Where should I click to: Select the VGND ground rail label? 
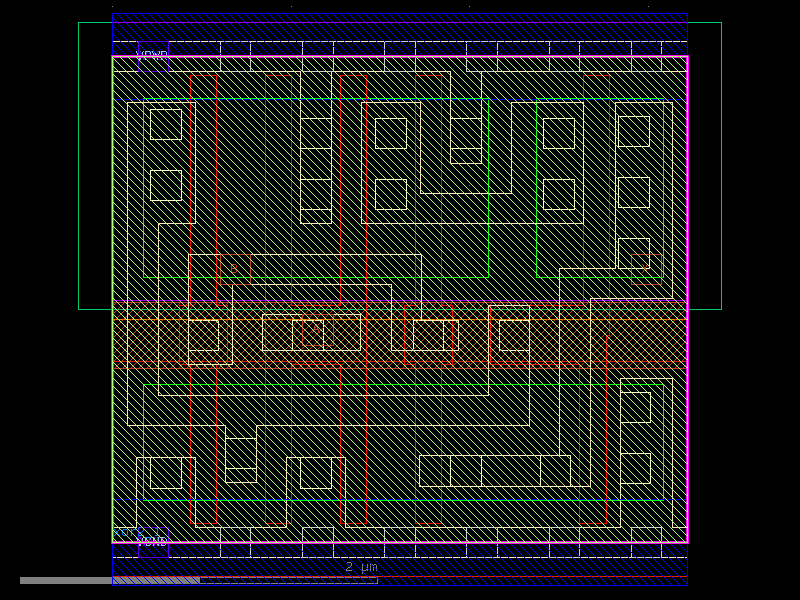[153, 540]
